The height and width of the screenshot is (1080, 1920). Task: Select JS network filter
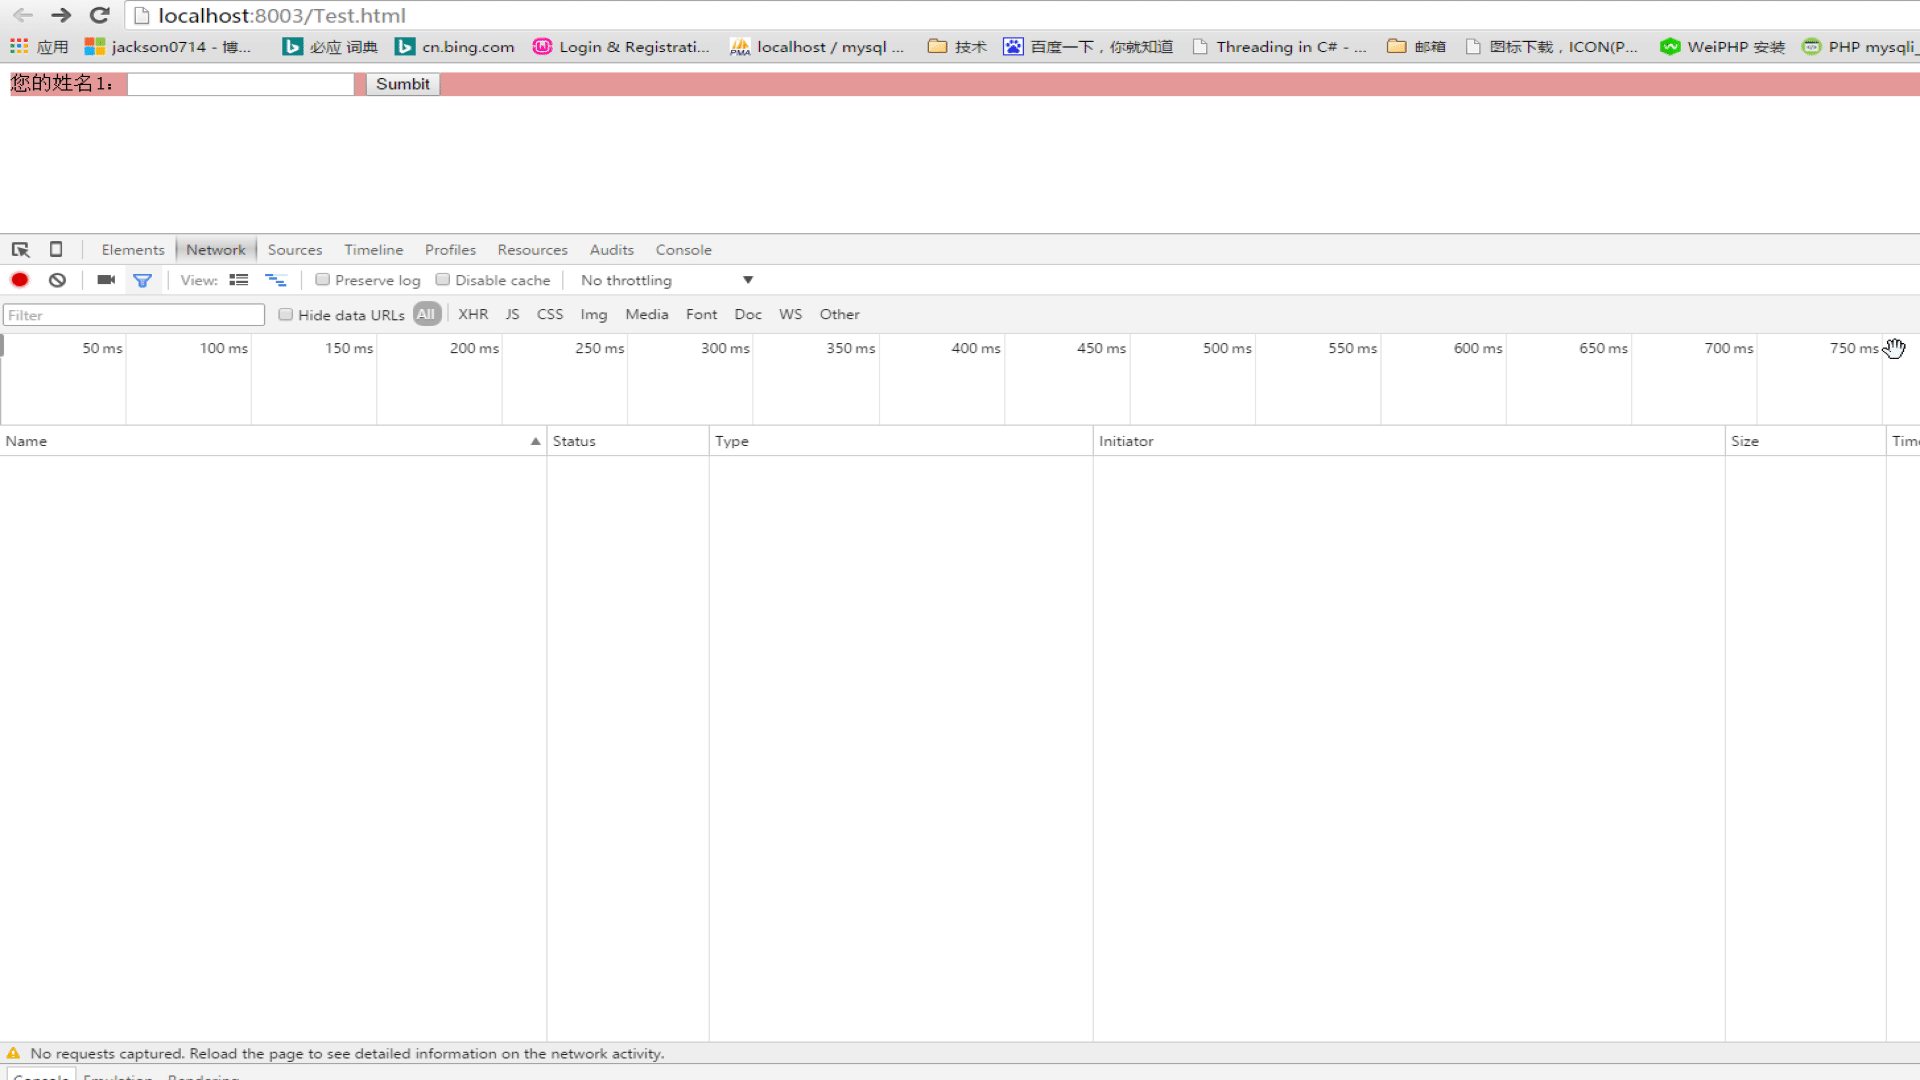512,314
